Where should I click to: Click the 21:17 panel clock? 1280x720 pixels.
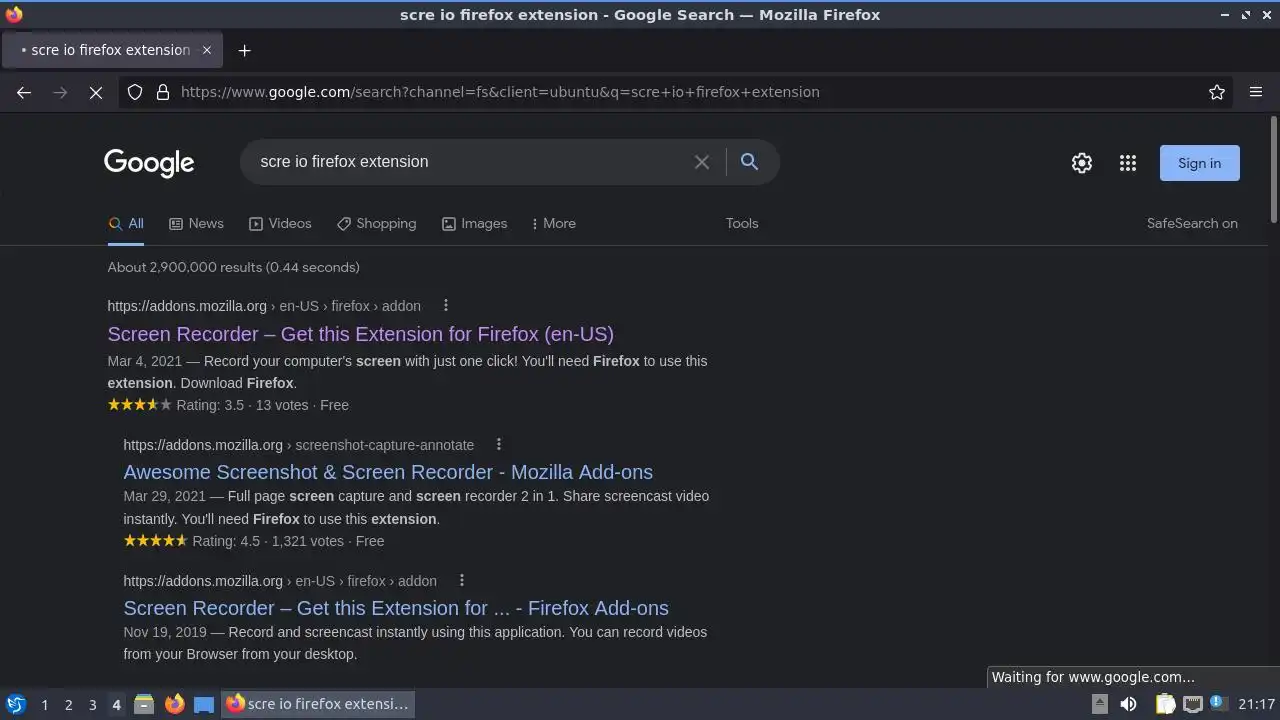[x=1256, y=704]
